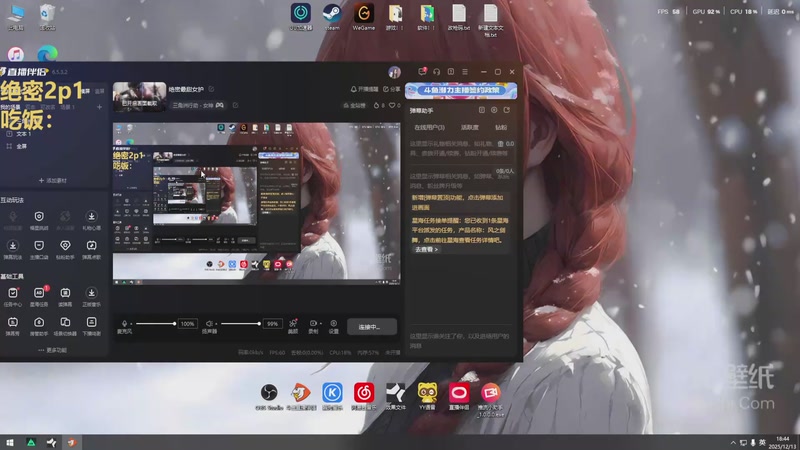Open the Microsoft Edge desktop icon
Image resolution: width=800 pixels, height=450 pixels.
pyautogui.click(x=47, y=54)
